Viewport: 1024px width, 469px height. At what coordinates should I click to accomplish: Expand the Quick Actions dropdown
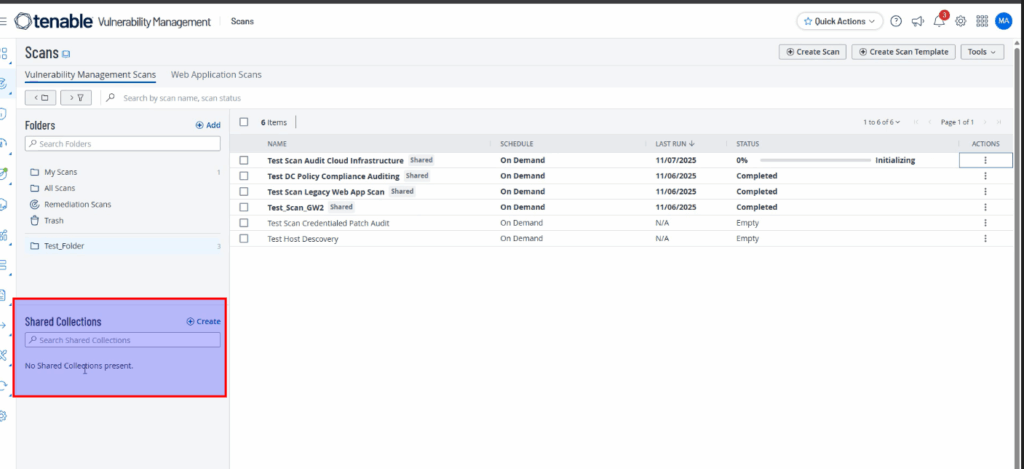(840, 21)
